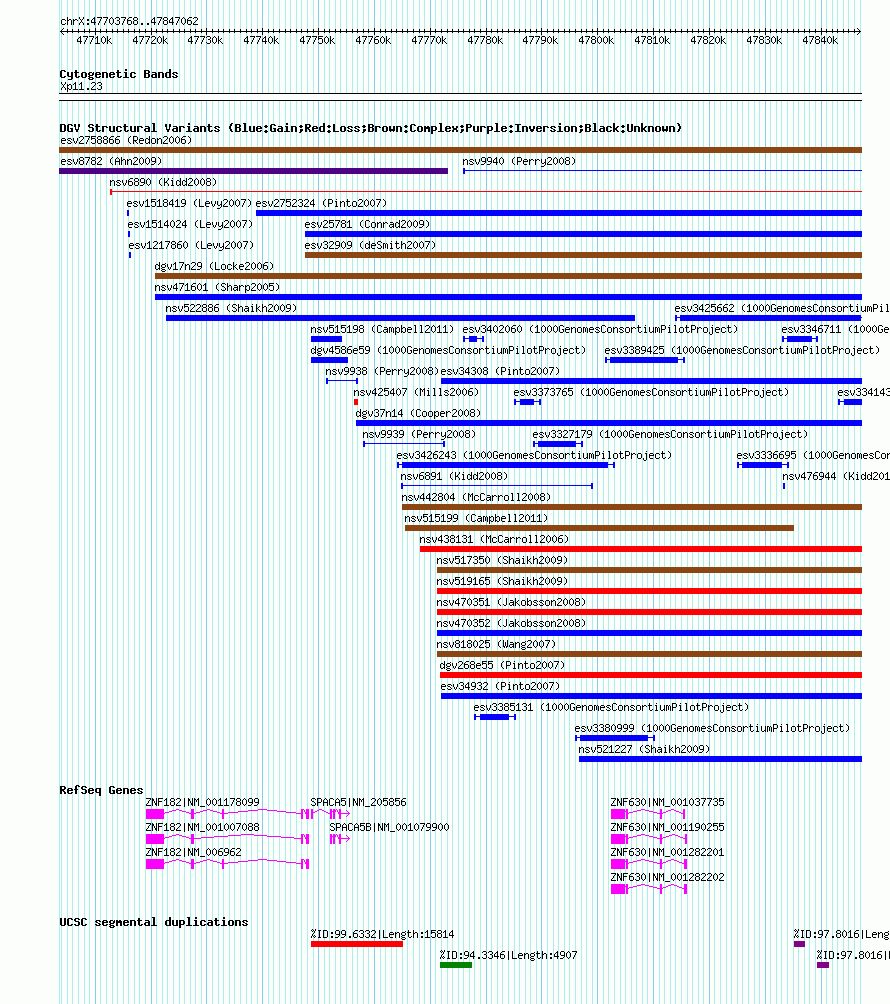Select esv3385131 variant label
Image resolution: width=890 pixels, height=1004 pixels.
click(x=611, y=708)
